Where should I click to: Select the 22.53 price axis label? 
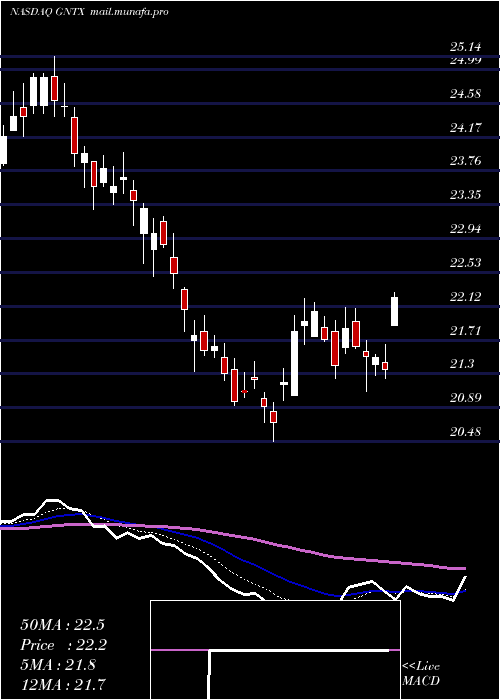pyautogui.click(x=466, y=262)
